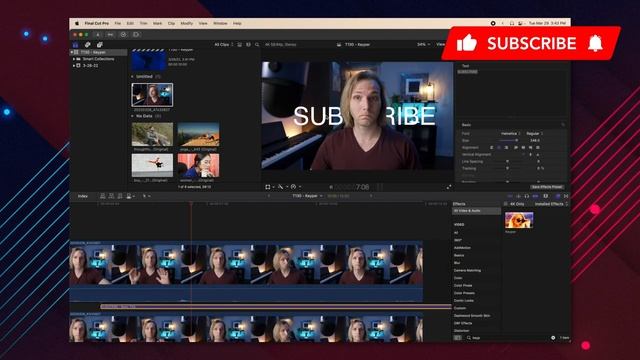640x360 pixels.
Task: Open the Apple menu
Action: point(76,24)
